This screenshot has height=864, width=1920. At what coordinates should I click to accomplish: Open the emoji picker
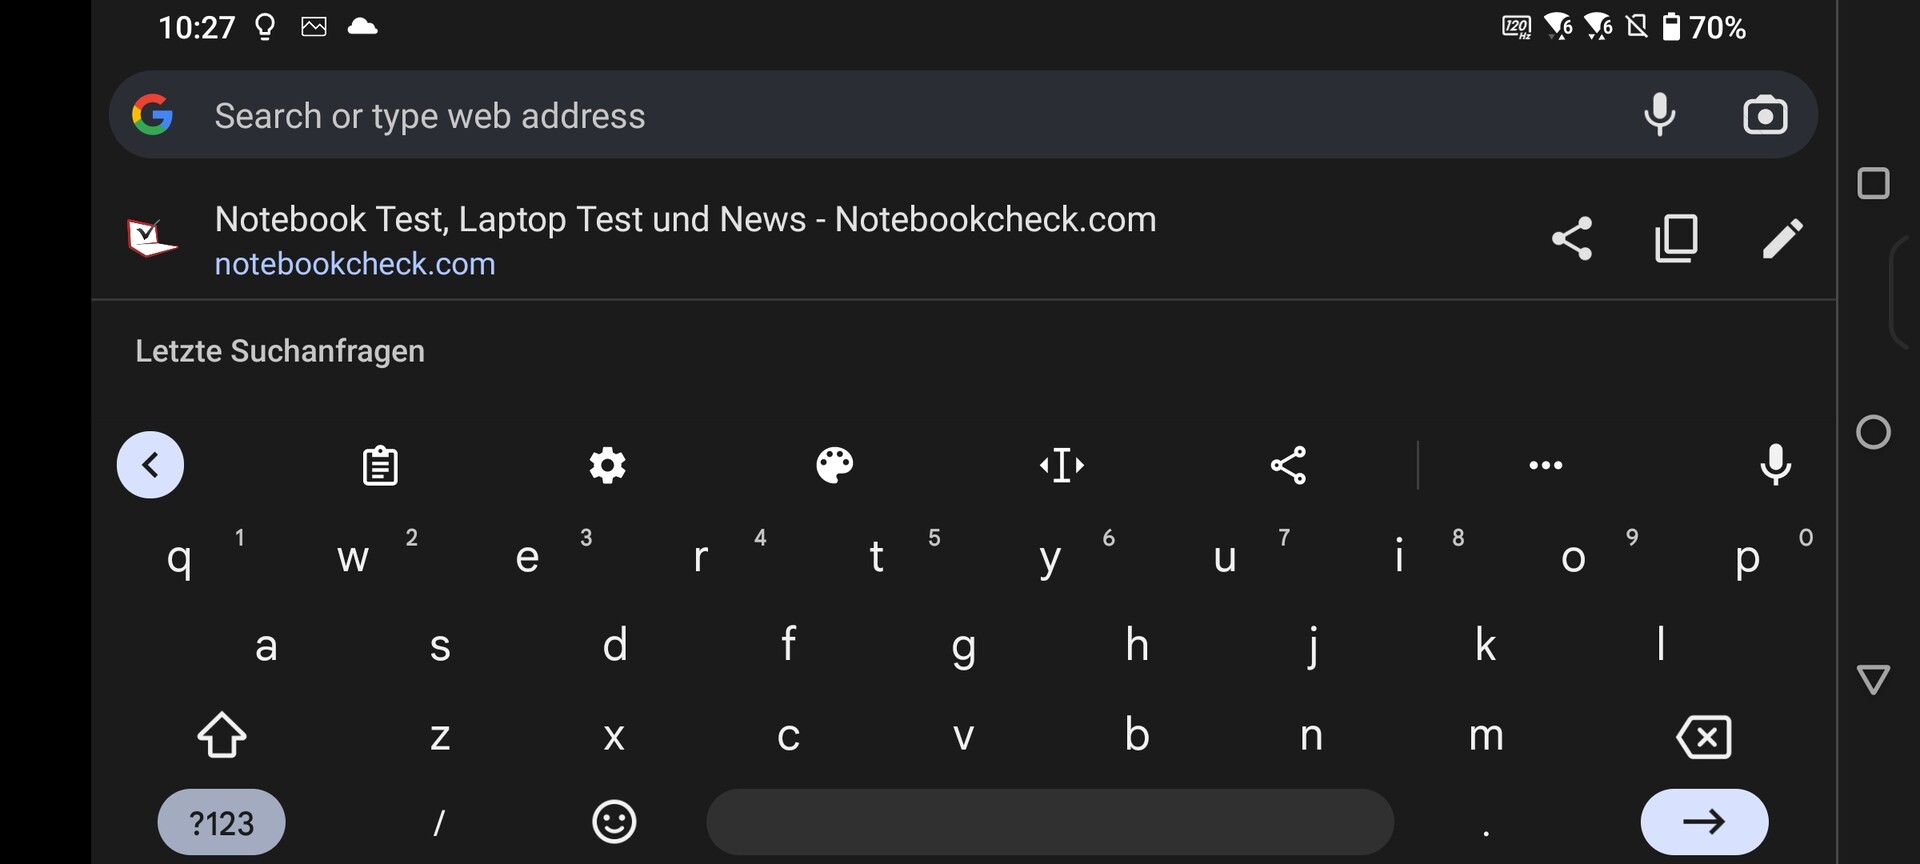[614, 822]
